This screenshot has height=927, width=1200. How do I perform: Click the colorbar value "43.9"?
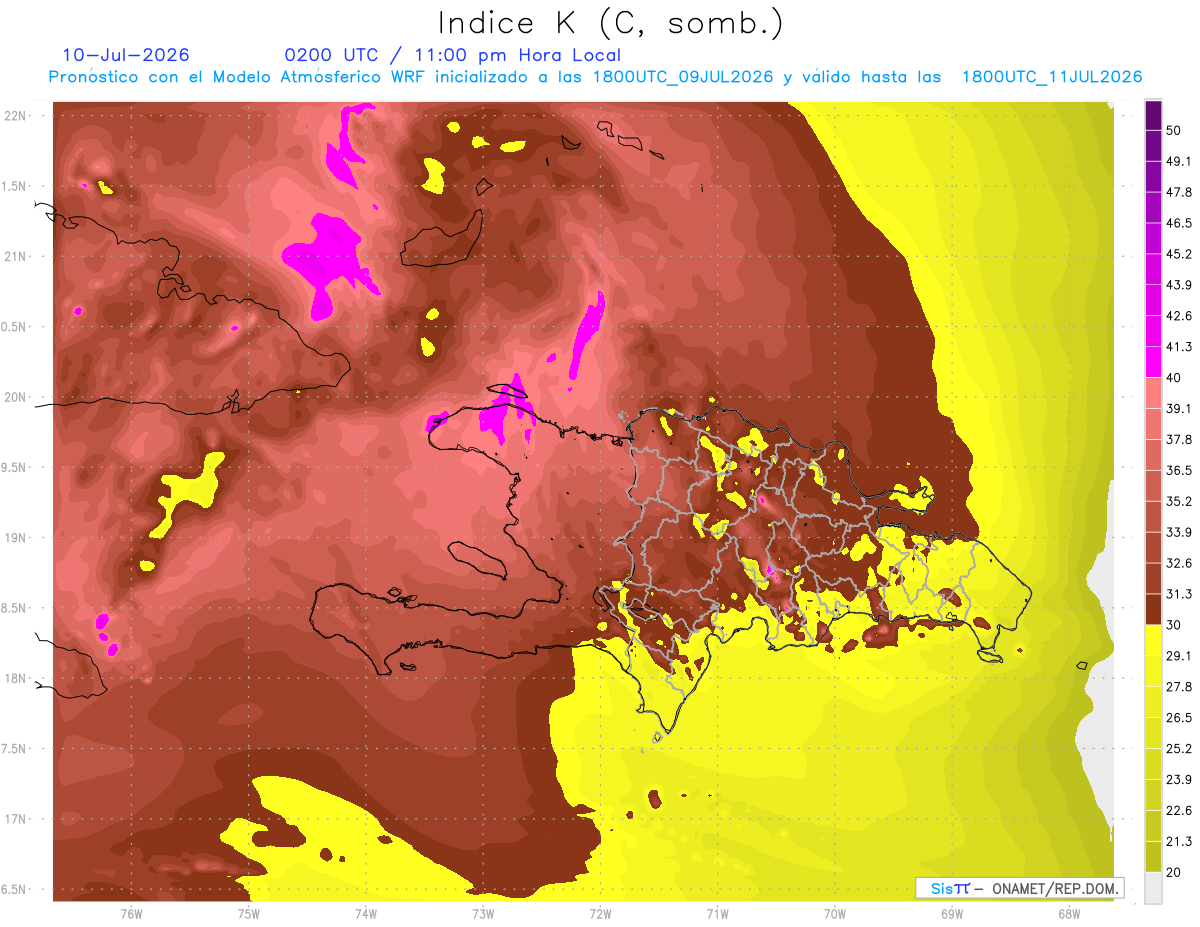click(x=1178, y=286)
